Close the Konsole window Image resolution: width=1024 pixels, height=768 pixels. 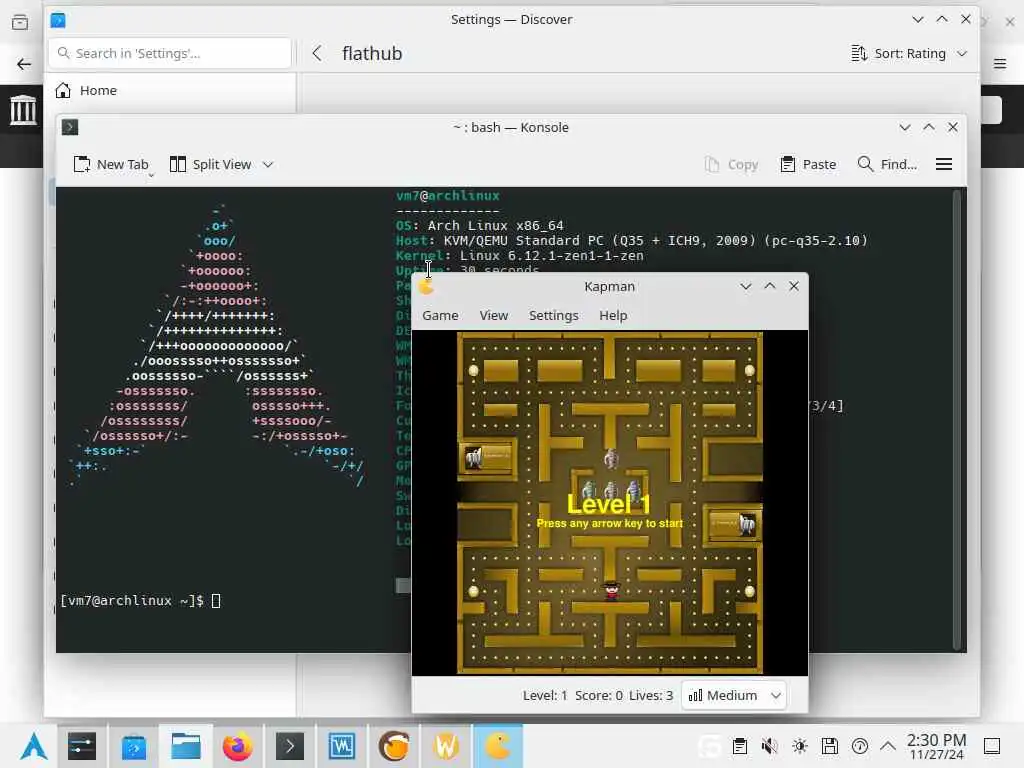click(953, 127)
